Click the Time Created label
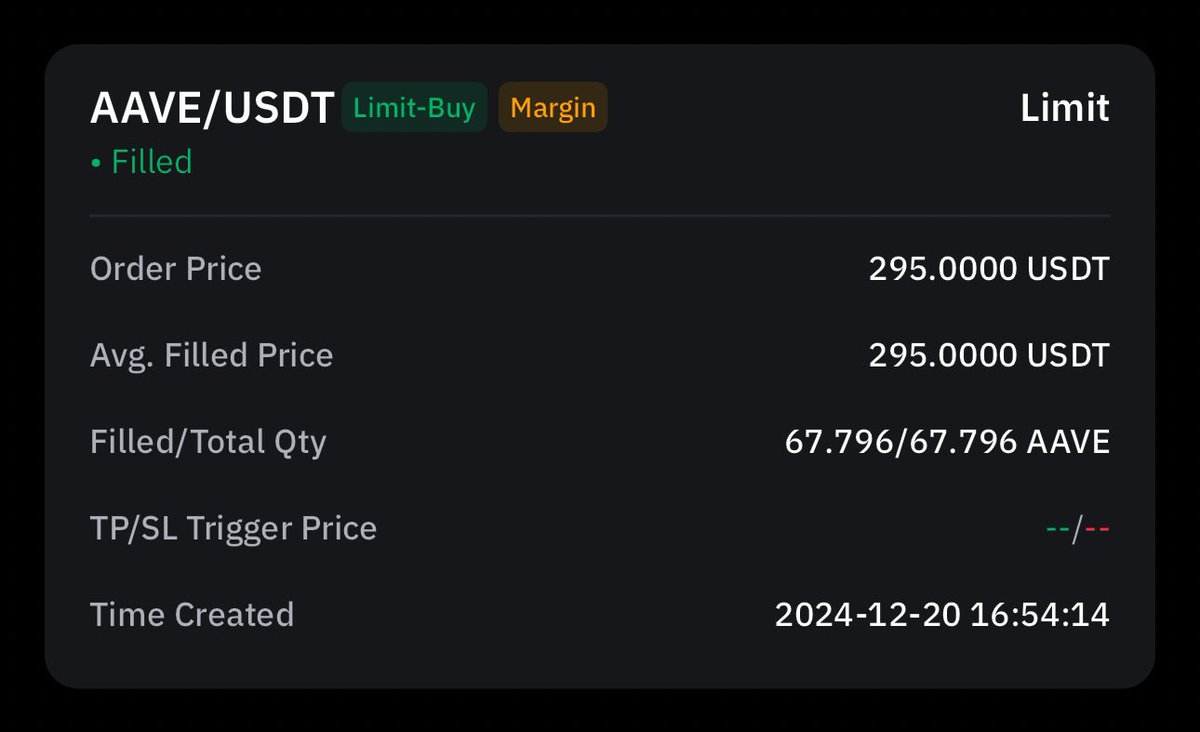Viewport: 1200px width, 732px height. [192, 614]
